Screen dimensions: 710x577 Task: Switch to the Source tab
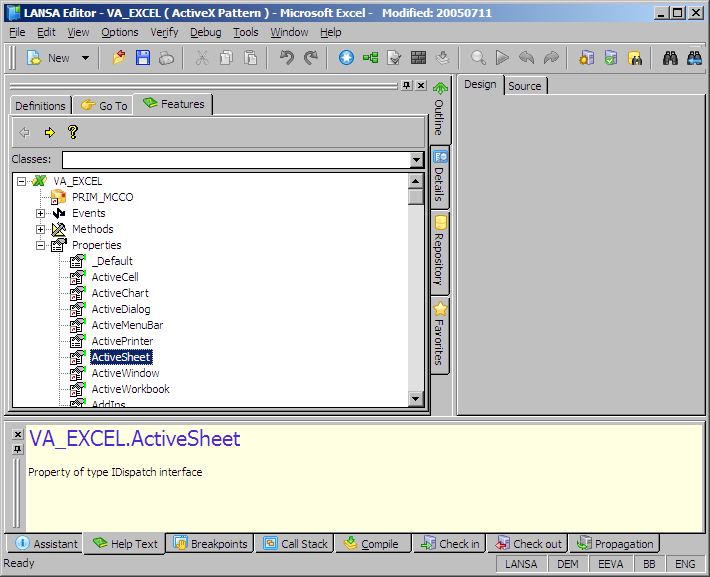click(524, 86)
